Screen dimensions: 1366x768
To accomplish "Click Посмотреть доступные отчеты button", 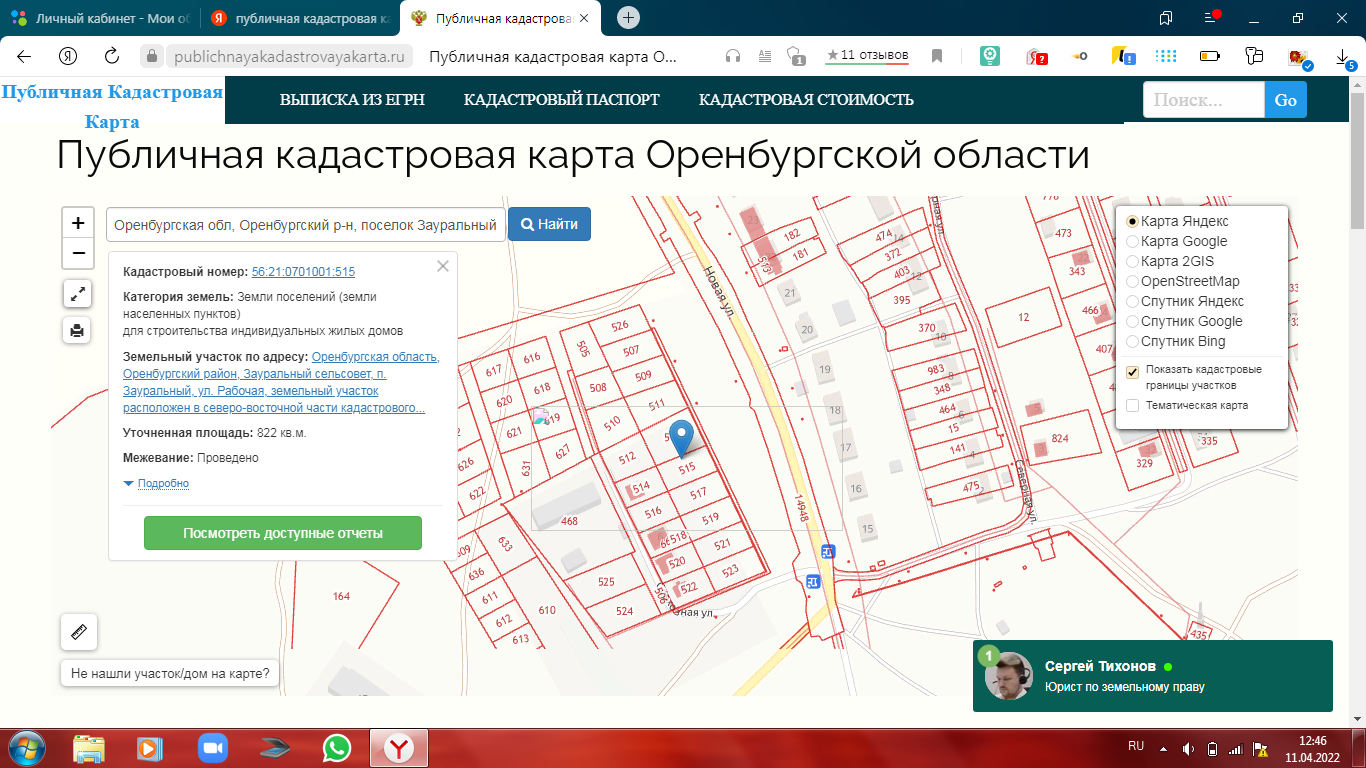I will tap(282, 533).
